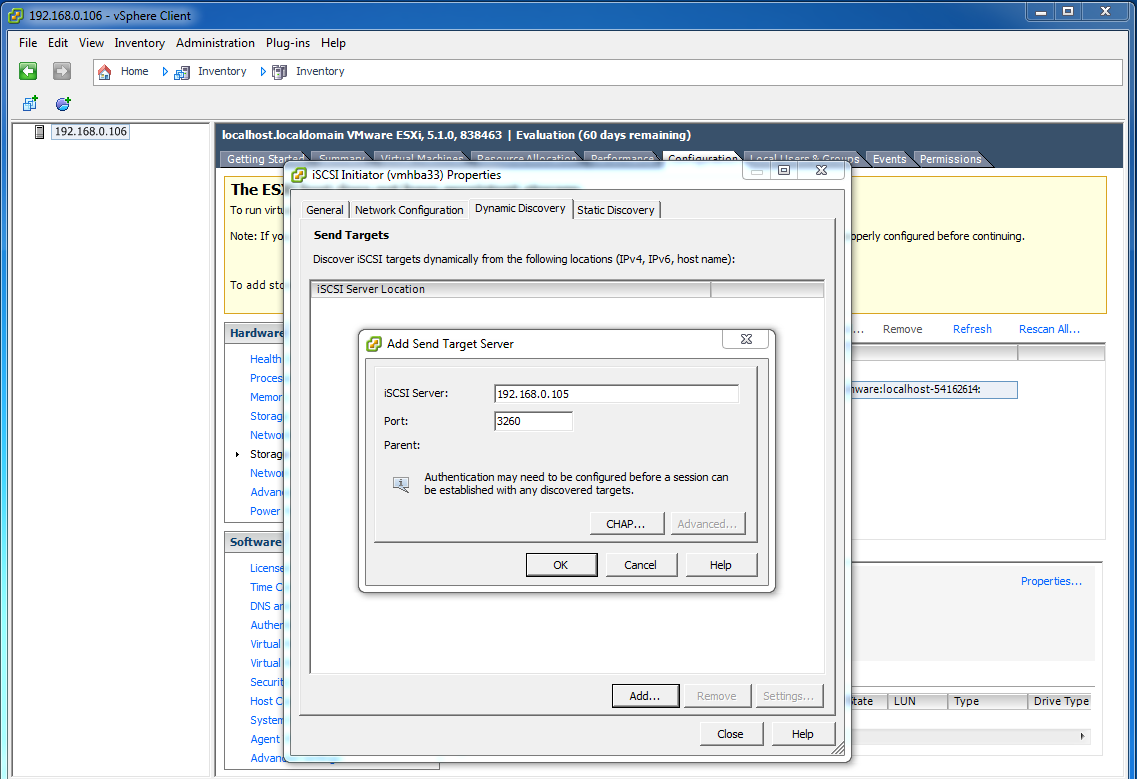Switch to the General tab
The height and width of the screenshot is (779, 1137).
coord(325,210)
